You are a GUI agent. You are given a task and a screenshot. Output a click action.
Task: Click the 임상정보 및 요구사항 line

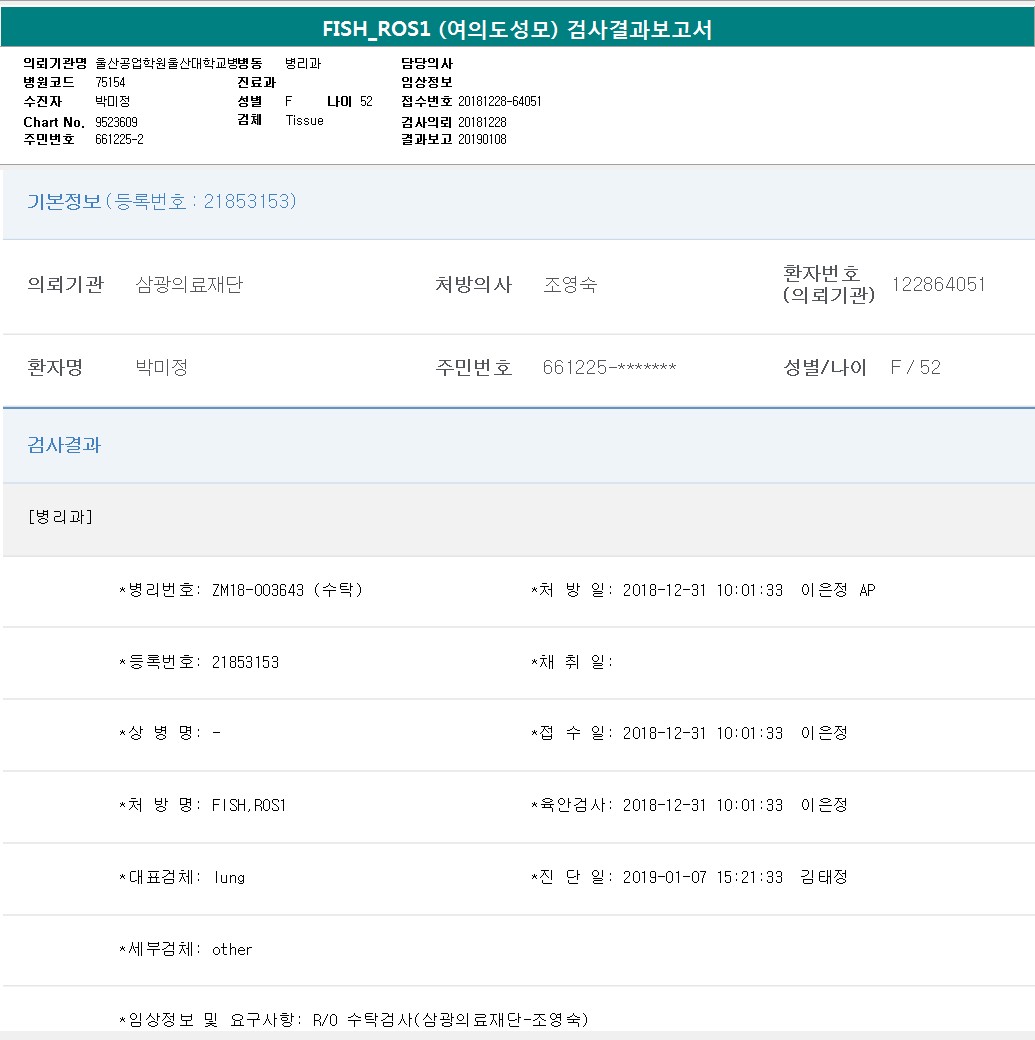[x=353, y=1020]
